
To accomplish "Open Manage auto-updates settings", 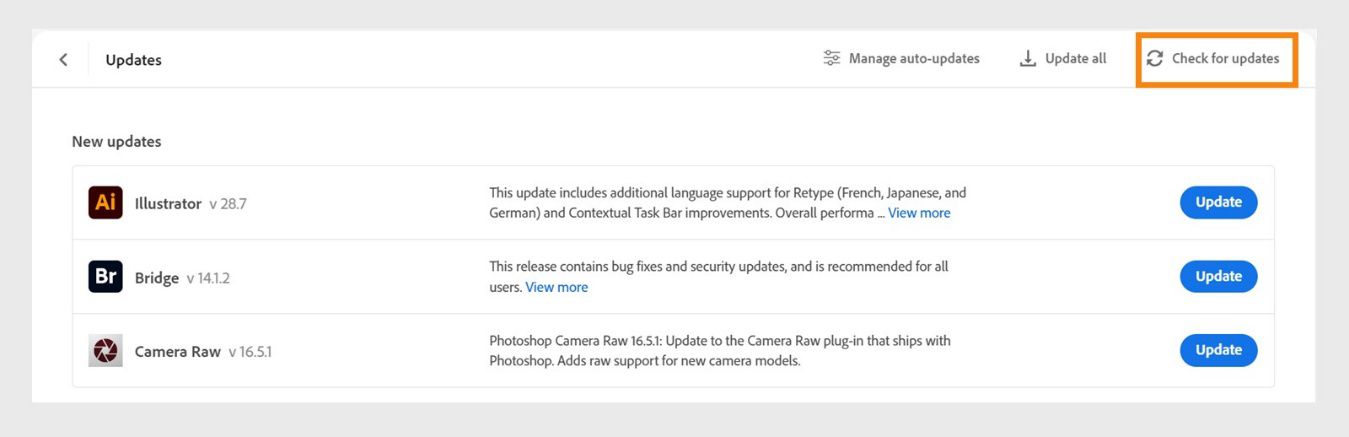I will [x=913, y=59].
